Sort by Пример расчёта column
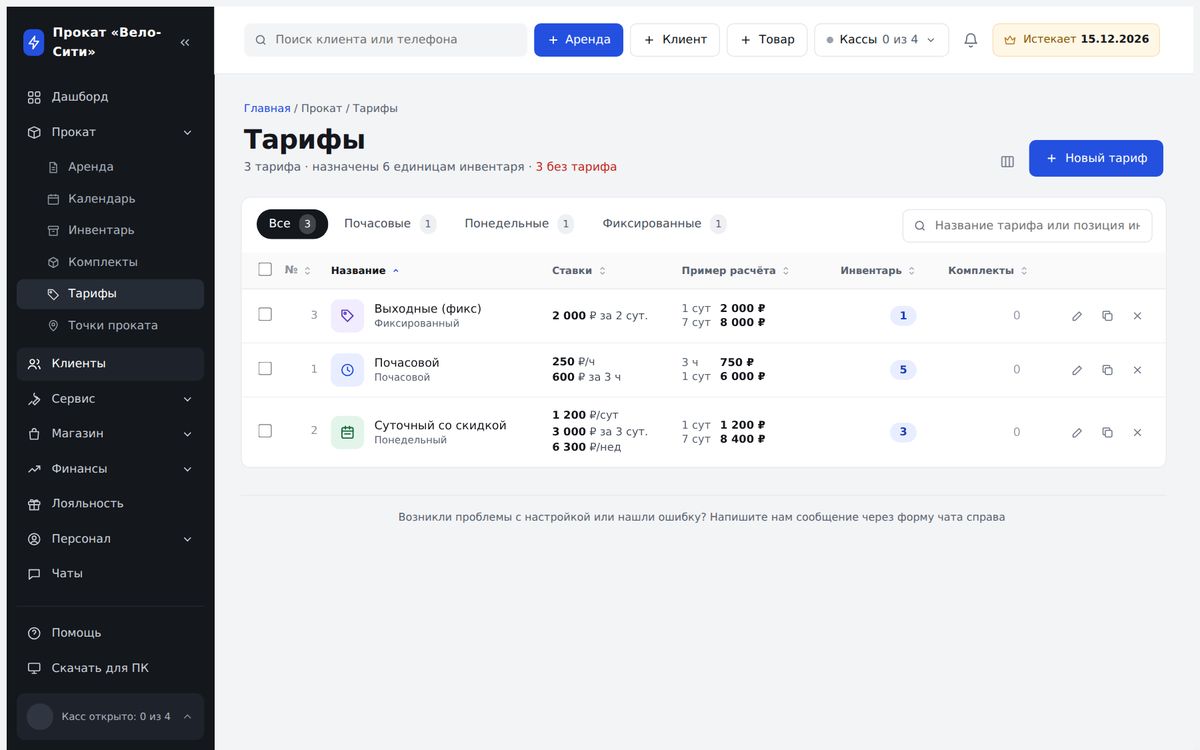The height and width of the screenshot is (750, 1200). pos(736,271)
